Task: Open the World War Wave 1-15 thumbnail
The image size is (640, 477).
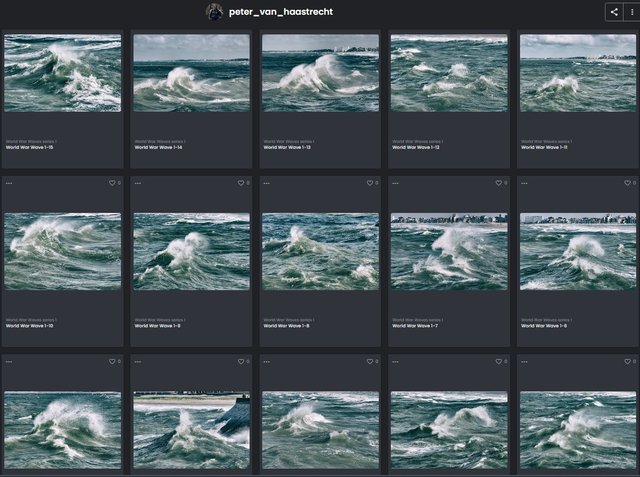Action: click(62, 73)
